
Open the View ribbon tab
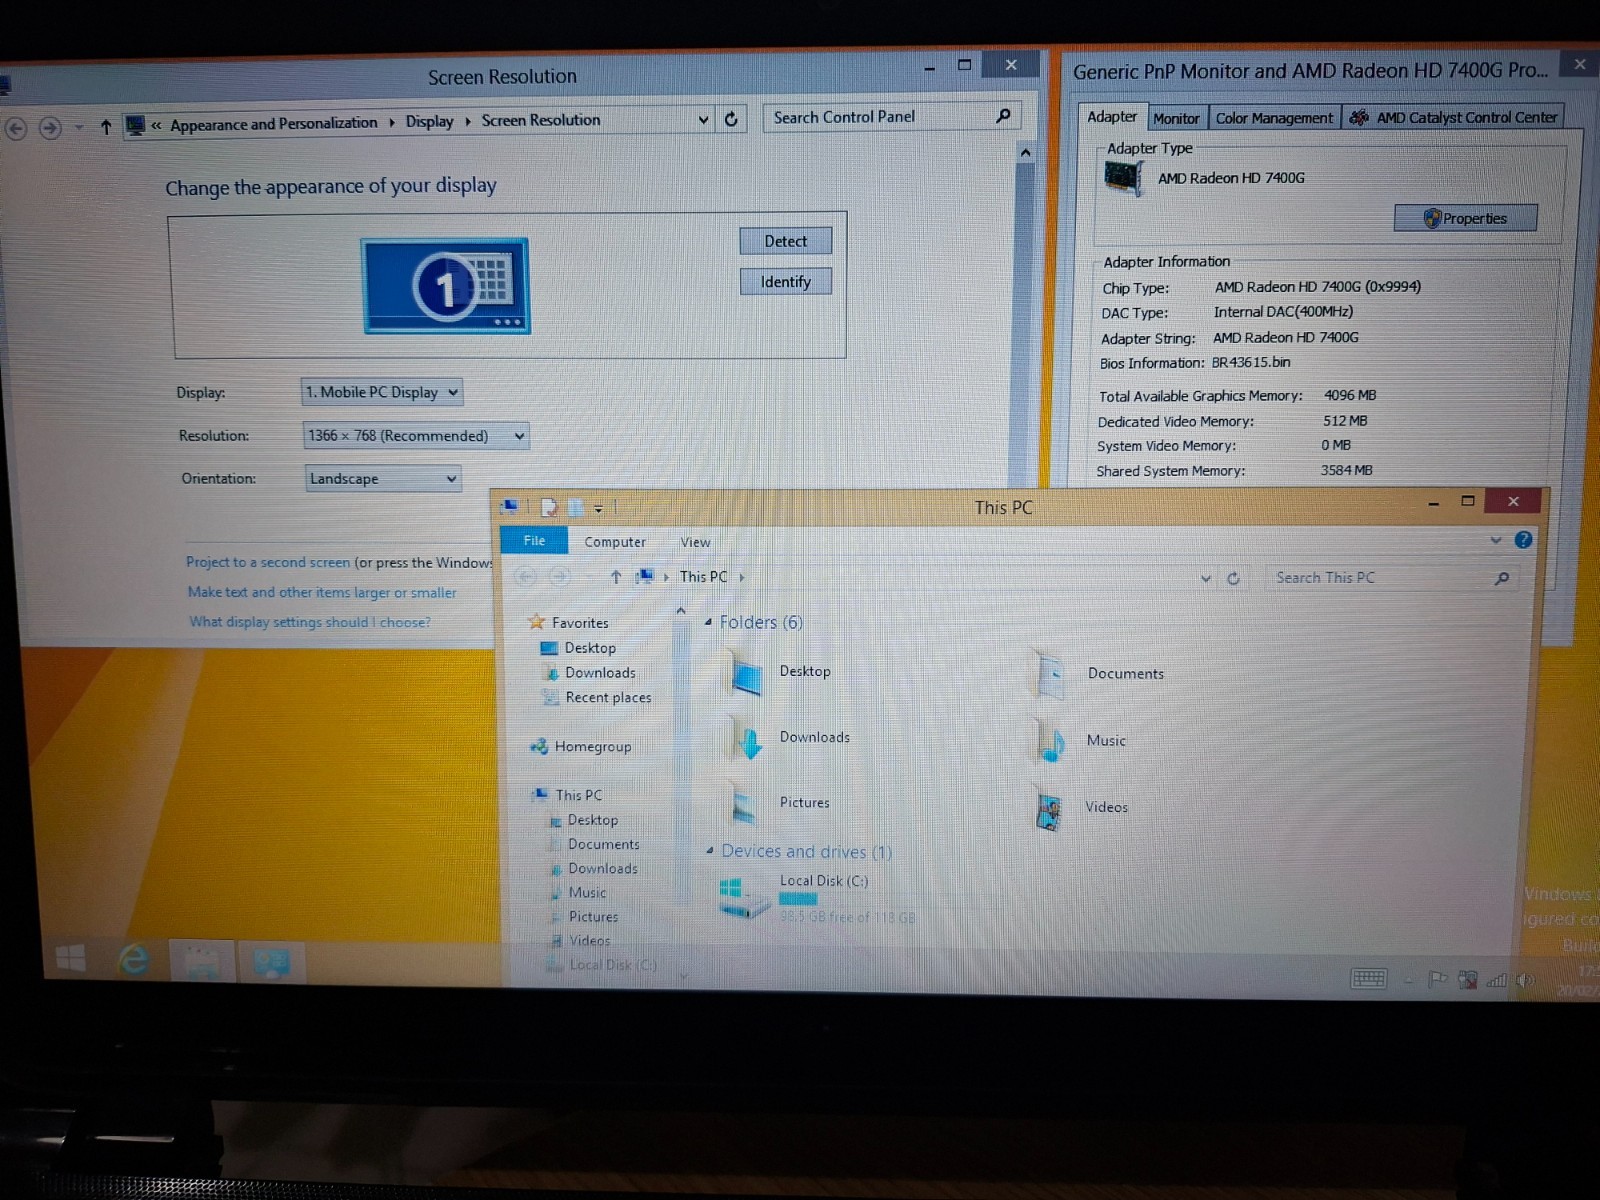(x=695, y=542)
